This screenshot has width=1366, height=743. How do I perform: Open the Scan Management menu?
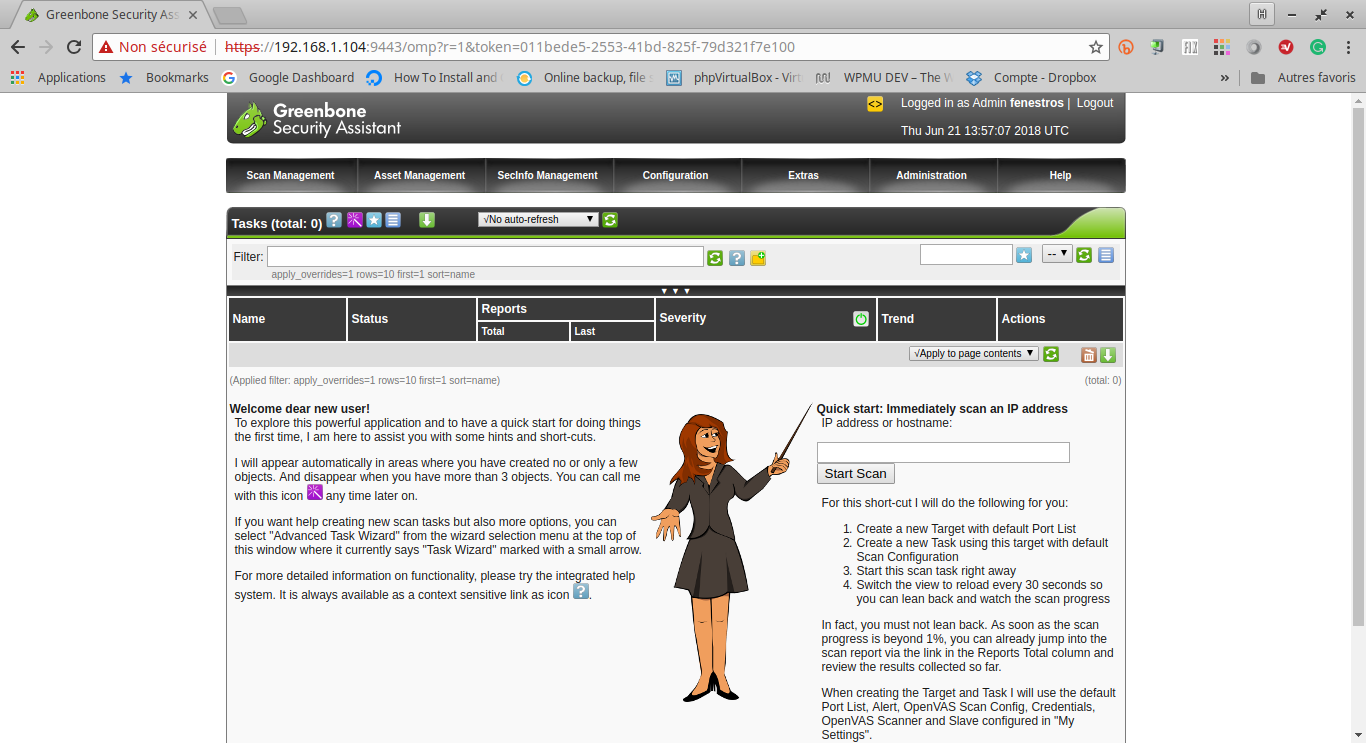coord(290,175)
